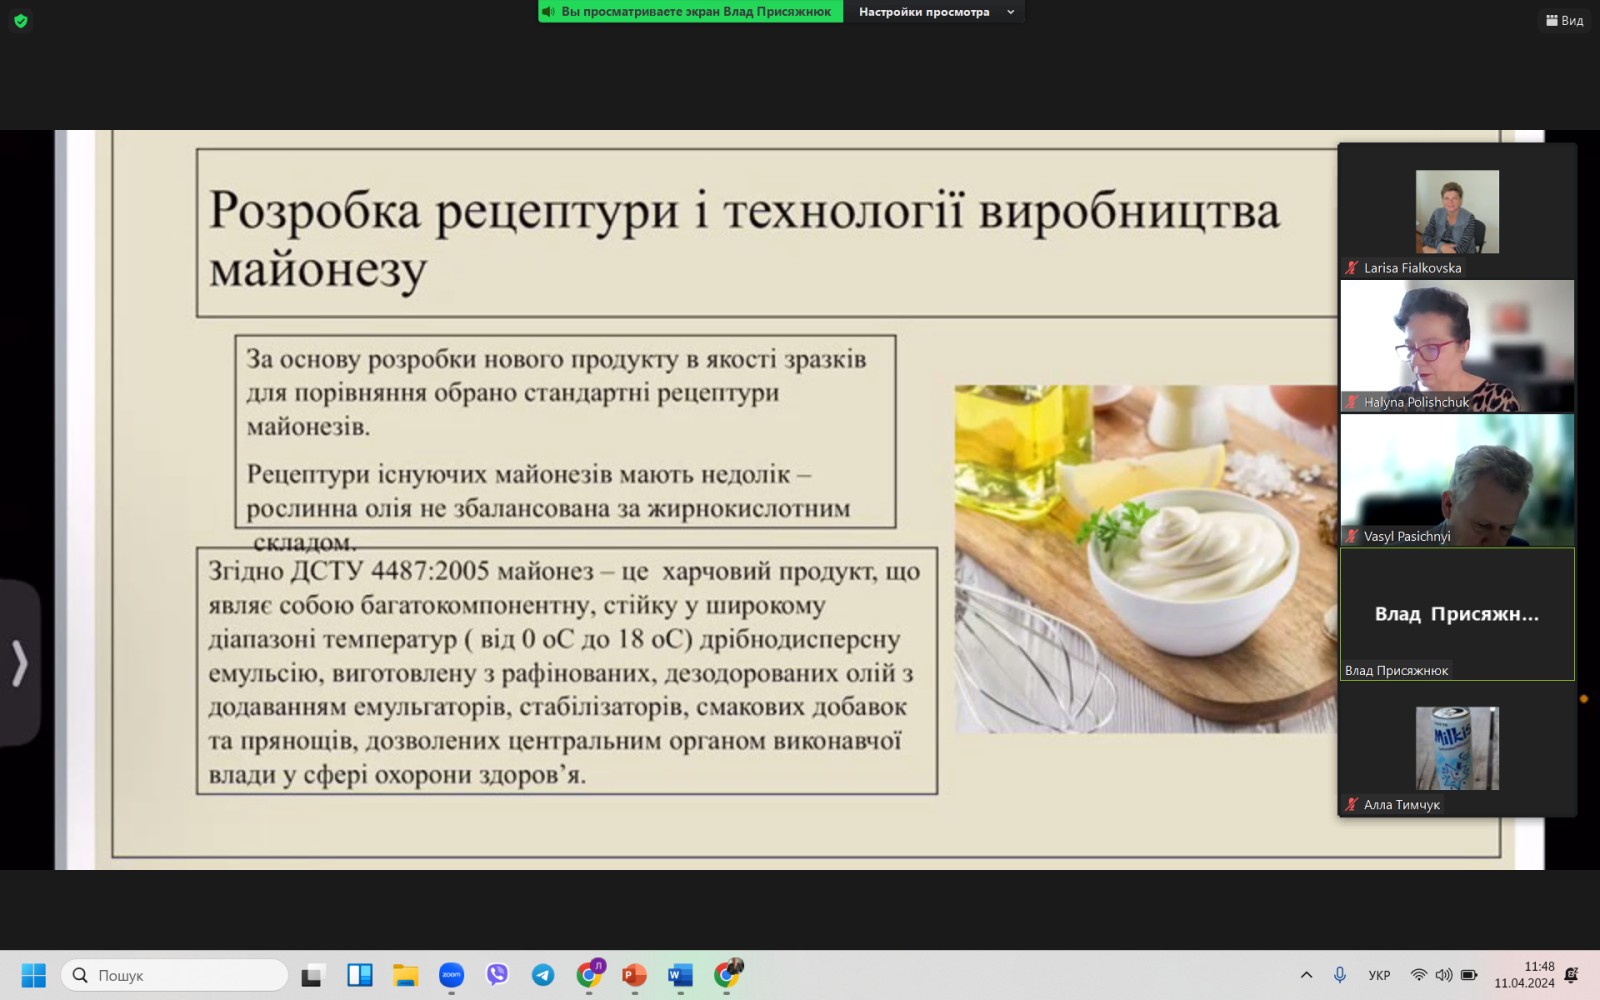The height and width of the screenshot is (1000, 1600).
Task: Click the green encryption shield icon
Action: 20,21
